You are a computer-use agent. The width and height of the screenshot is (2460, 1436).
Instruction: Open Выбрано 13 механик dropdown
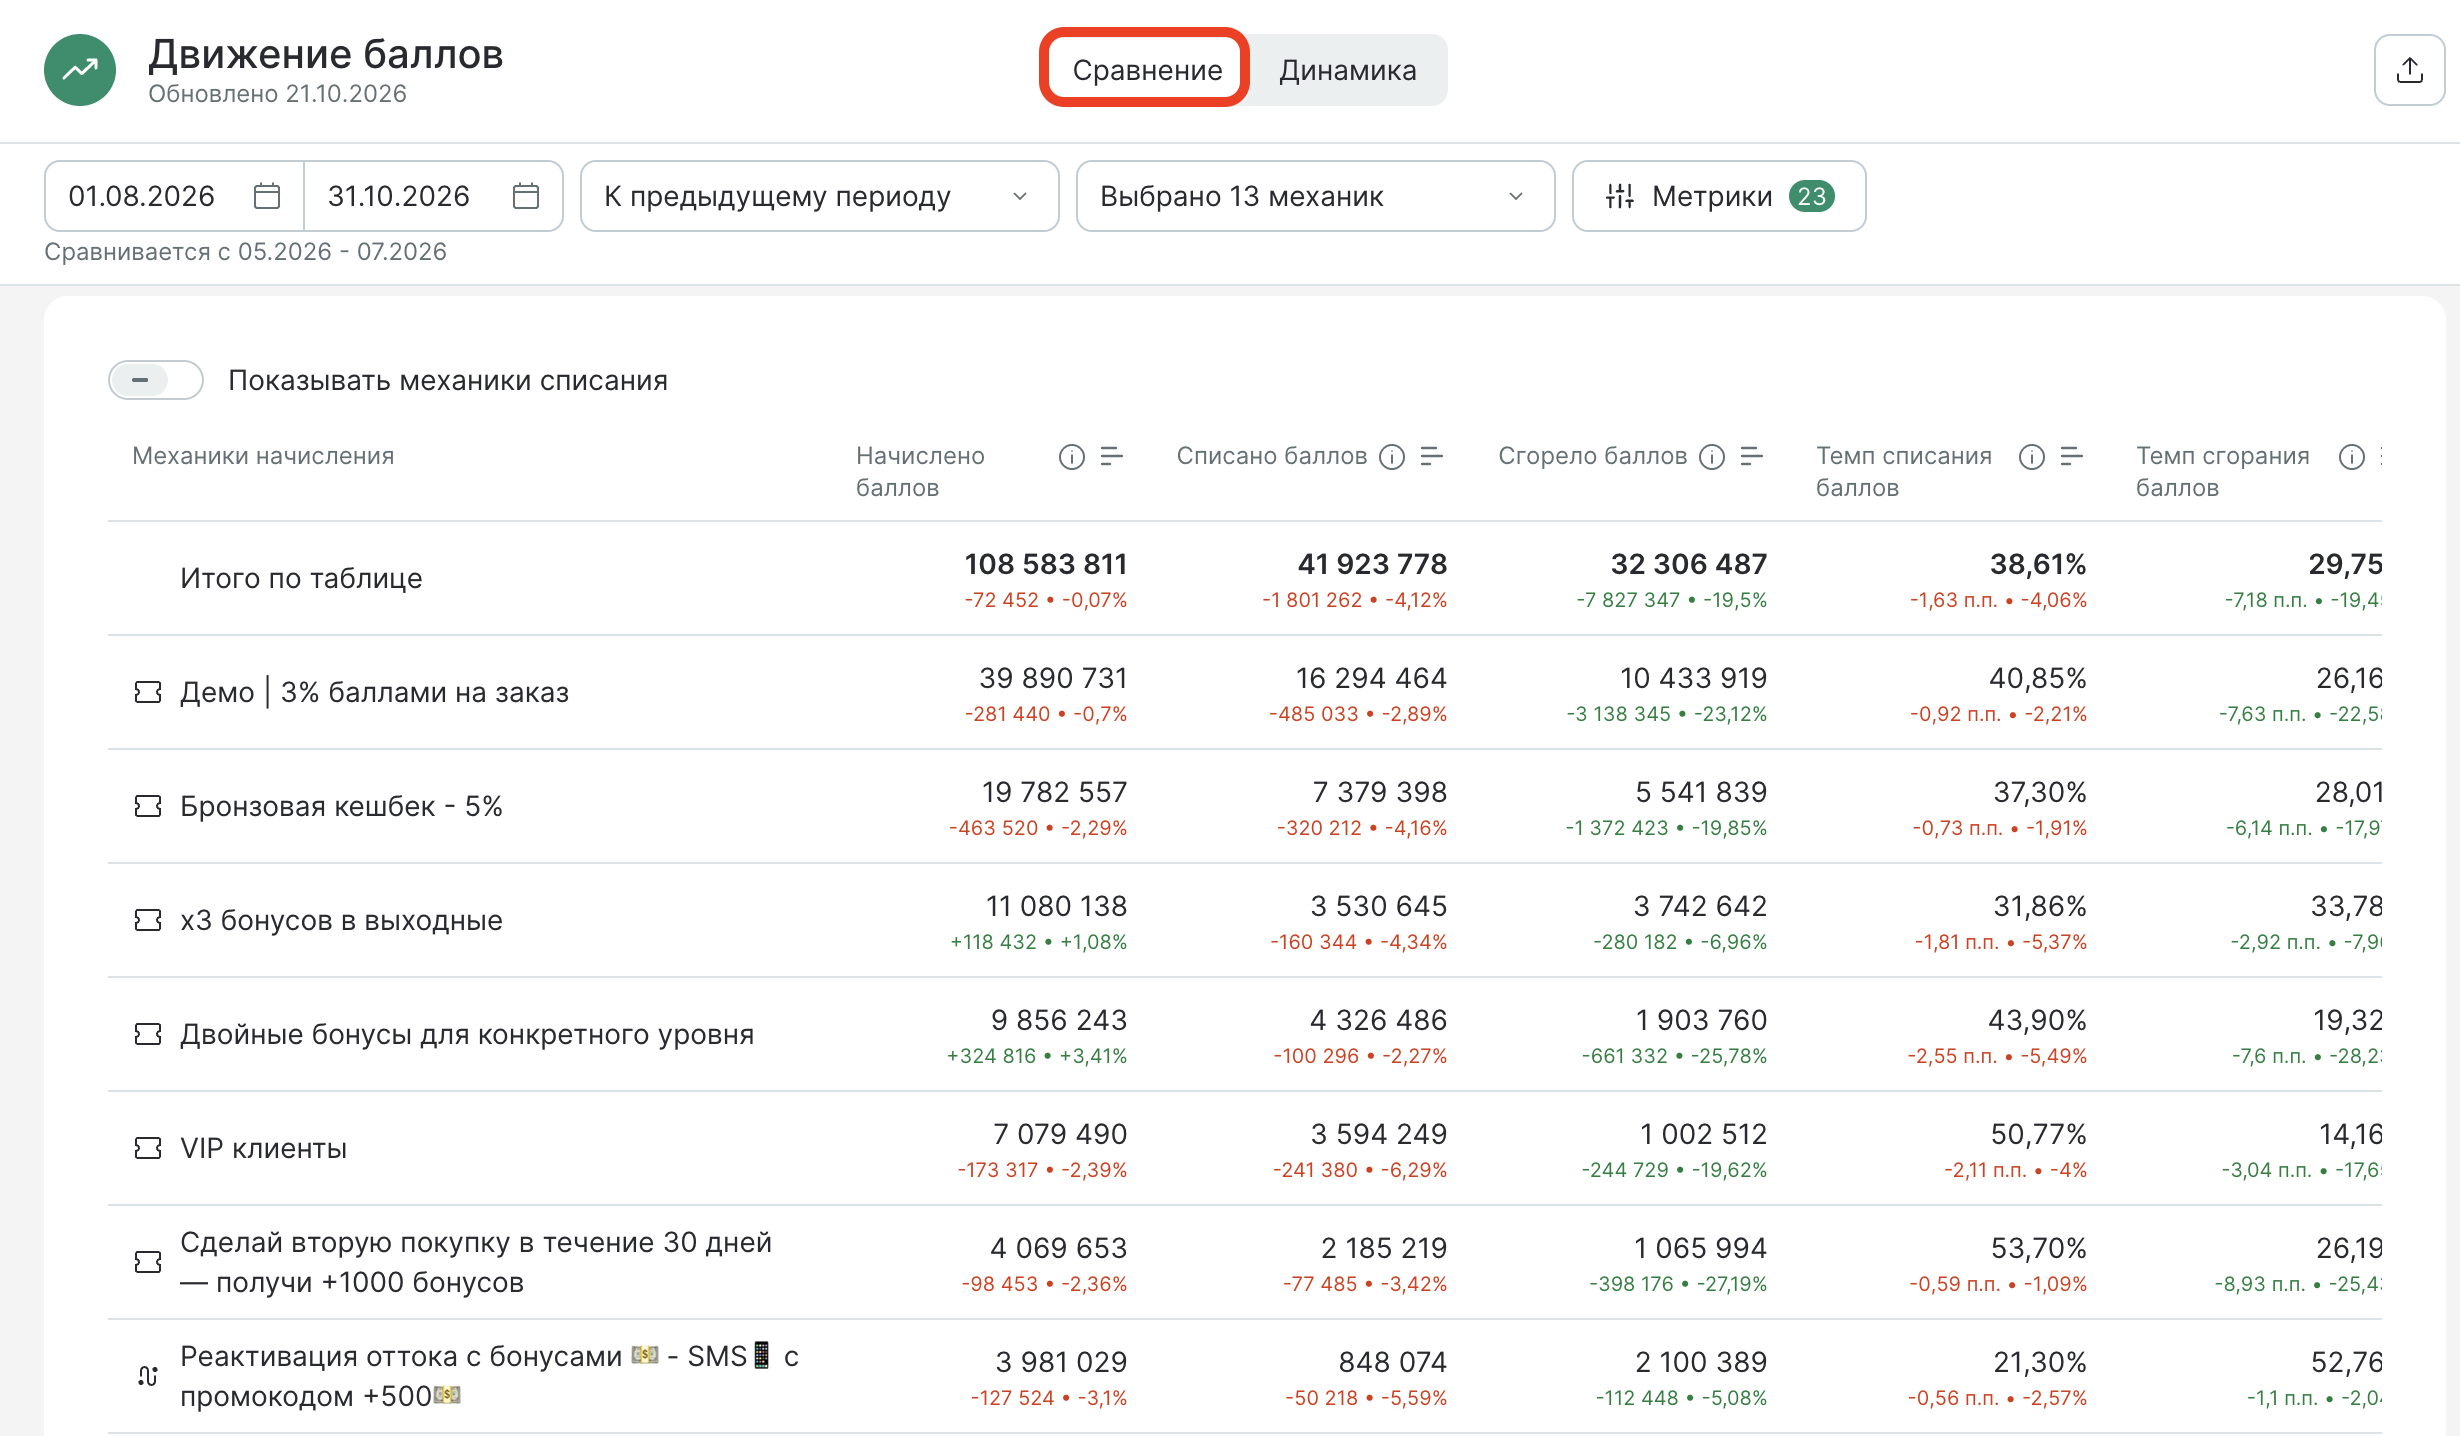pos(1315,196)
